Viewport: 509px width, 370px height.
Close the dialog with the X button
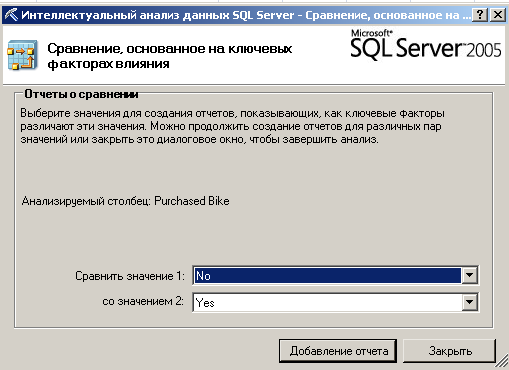pyautogui.click(x=498, y=15)
